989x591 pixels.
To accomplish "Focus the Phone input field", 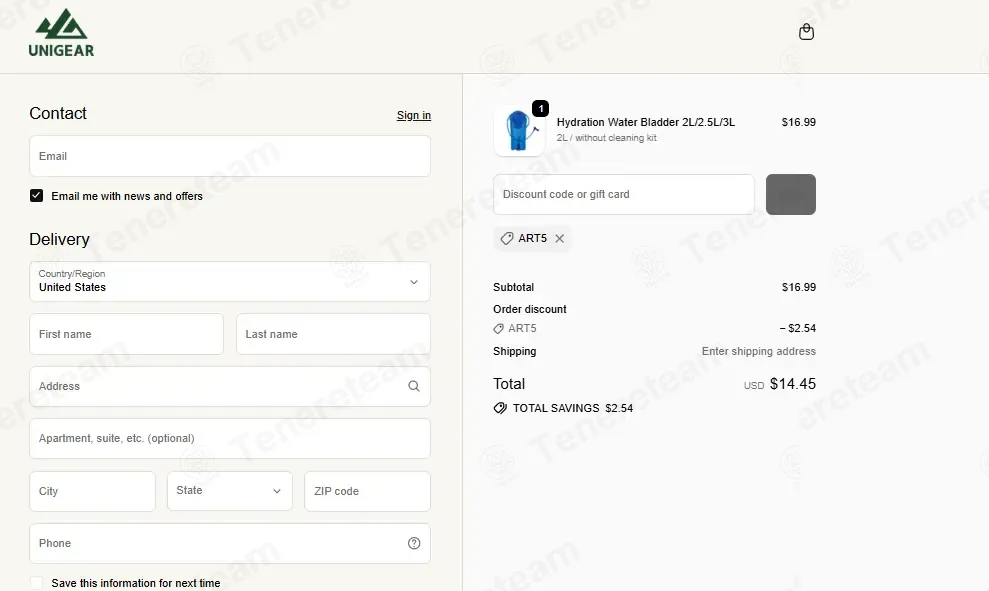I will click(230, 543).
